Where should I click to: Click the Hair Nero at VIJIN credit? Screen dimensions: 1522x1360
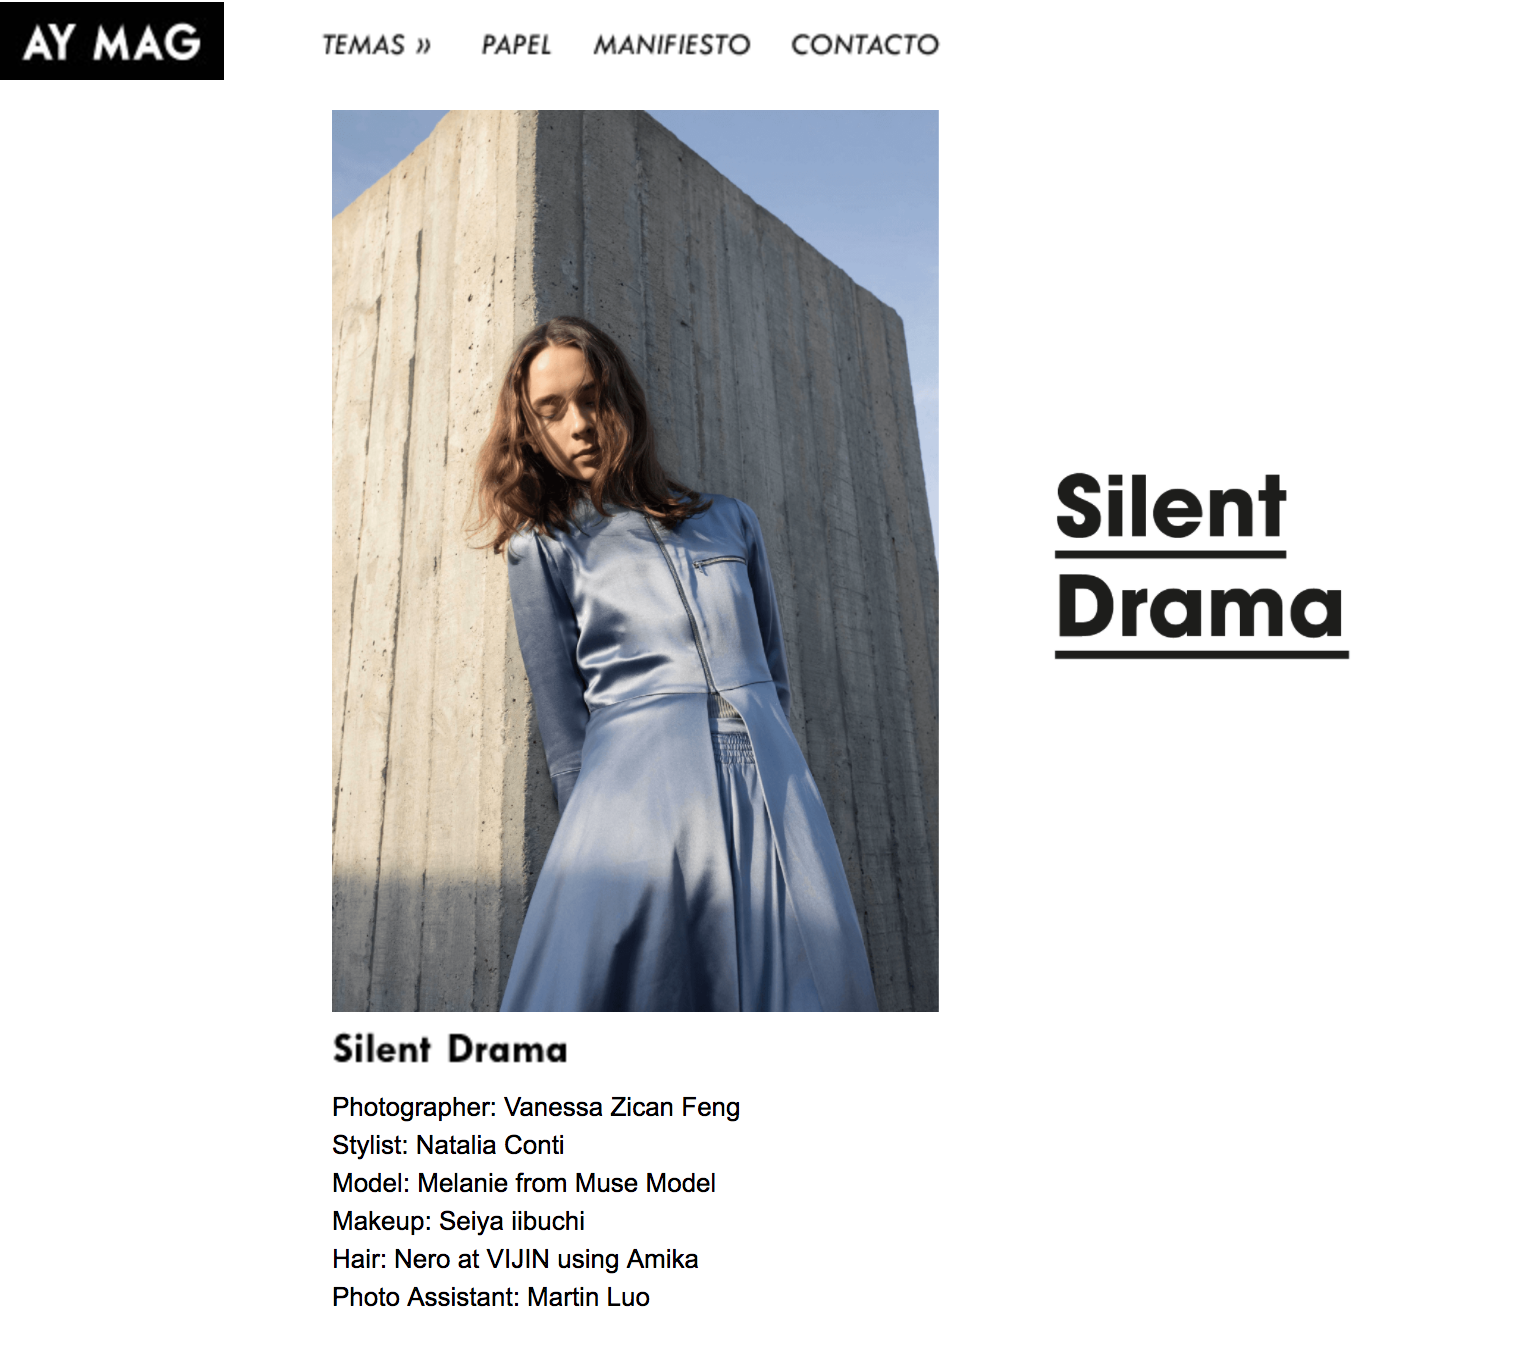[x=515, y=1259]
